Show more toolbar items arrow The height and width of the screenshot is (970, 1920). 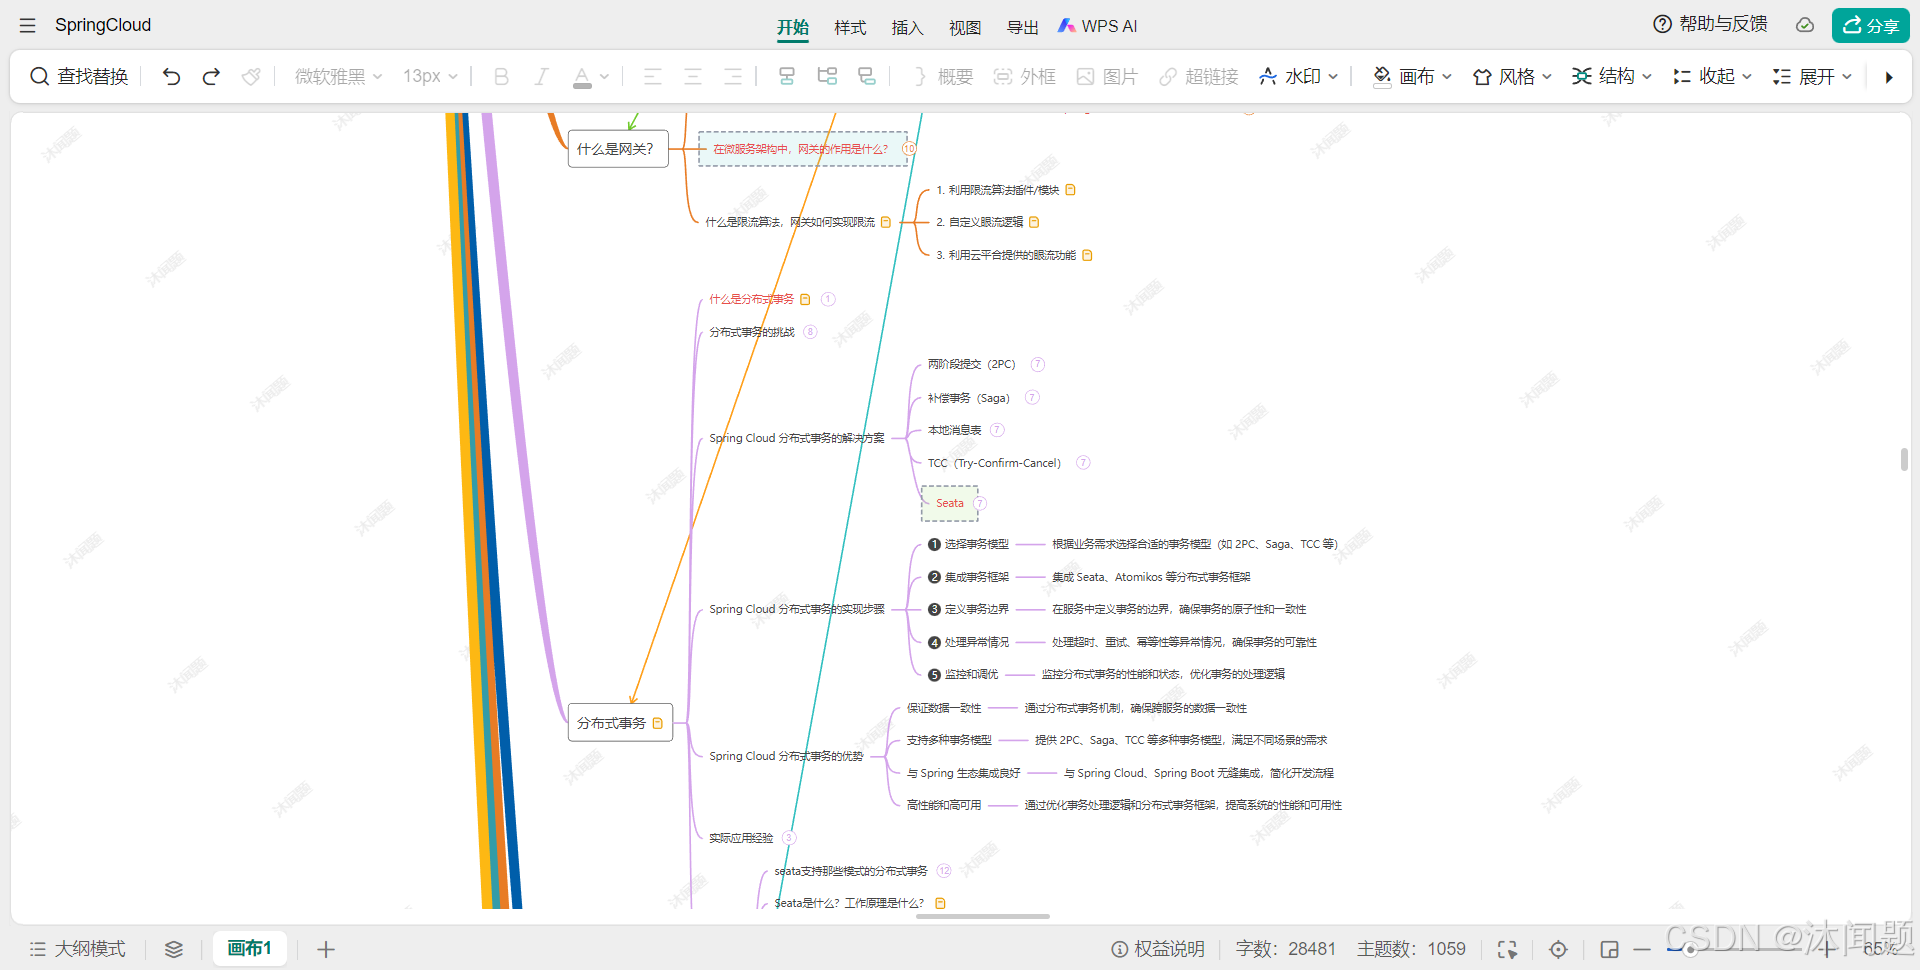(1888, 77)
